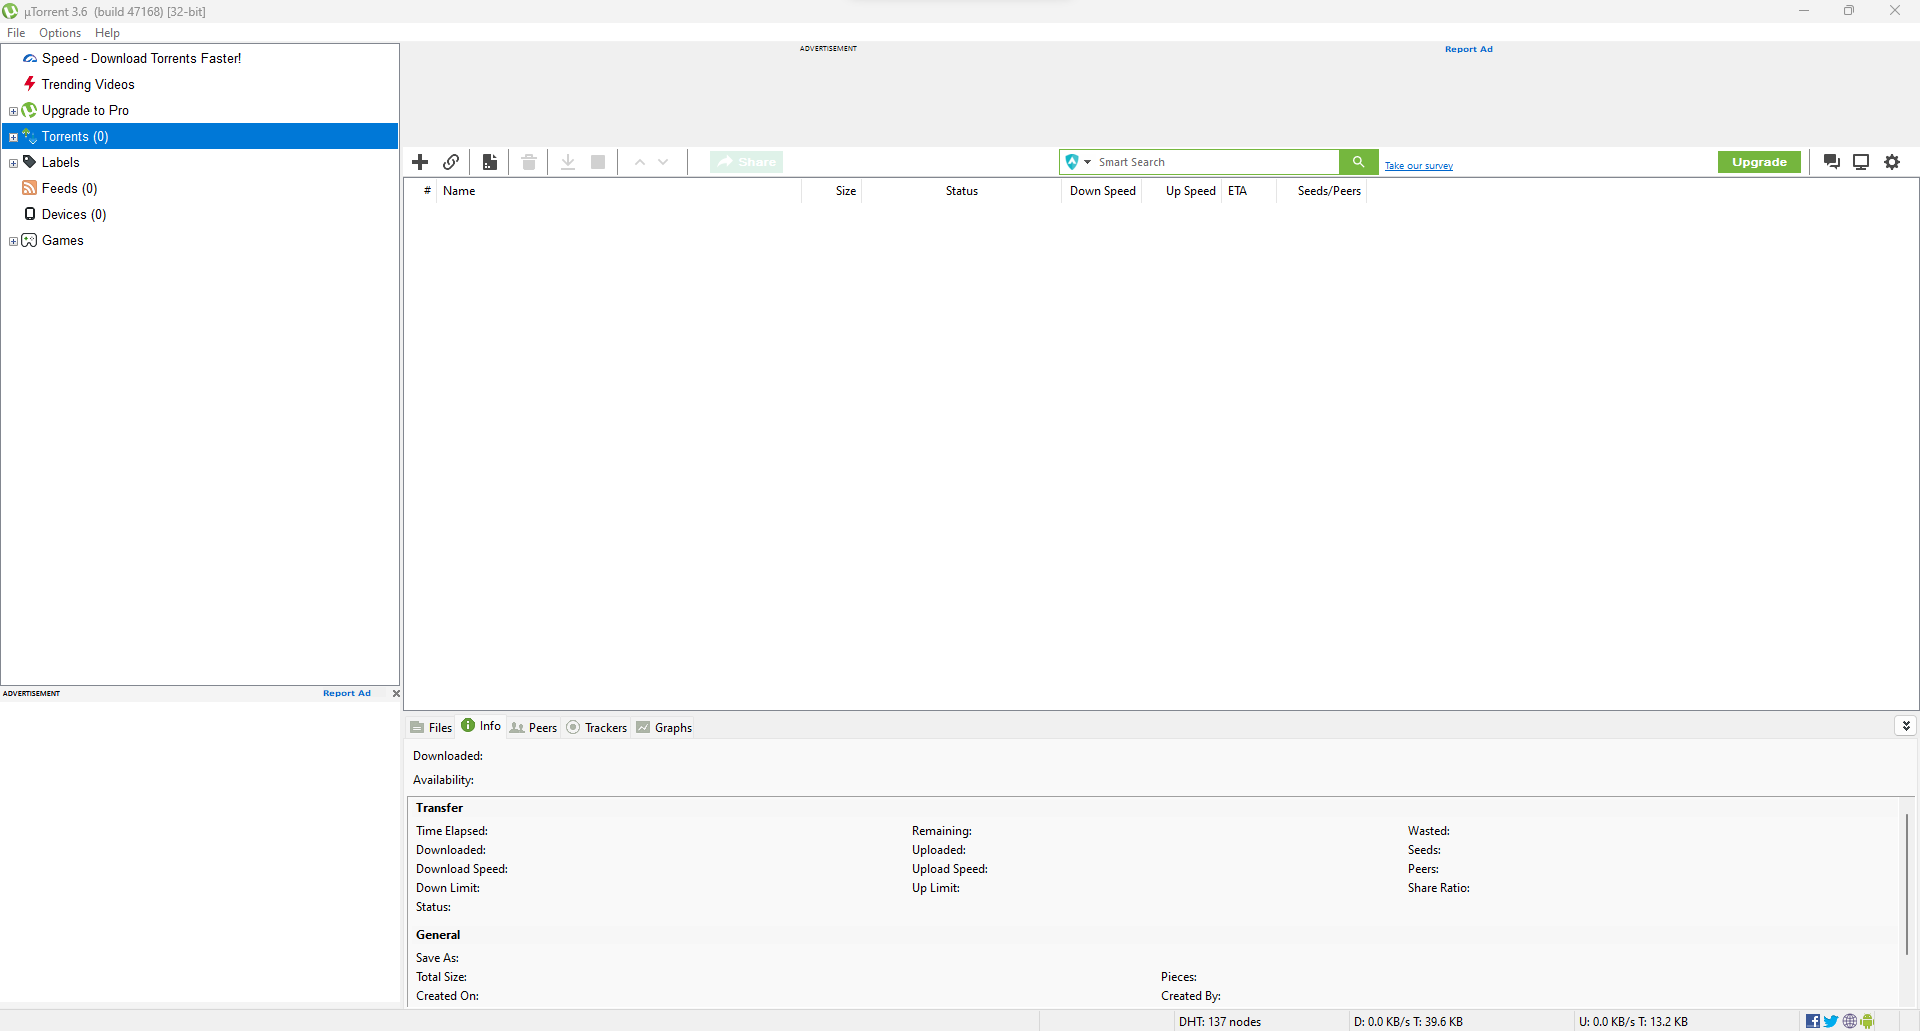Viewport: 1920px width, 1031px height.
Task: Open the chat bubbles icon in toolbar
Action: click(x=1832, y=162)
